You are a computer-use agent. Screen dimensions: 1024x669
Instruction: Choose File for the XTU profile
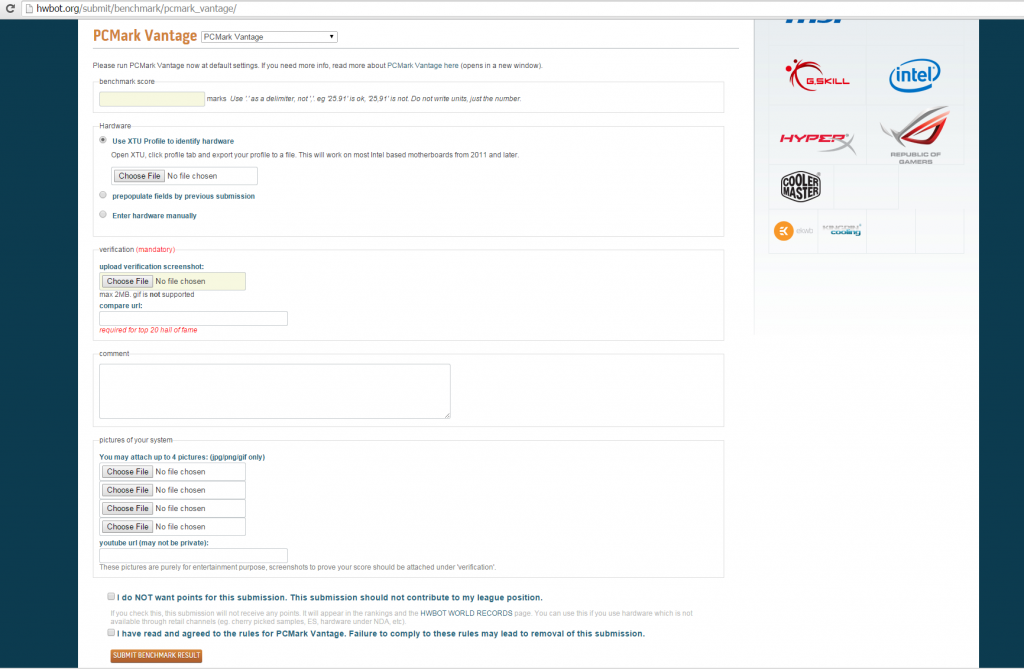[x=139, y=176]
